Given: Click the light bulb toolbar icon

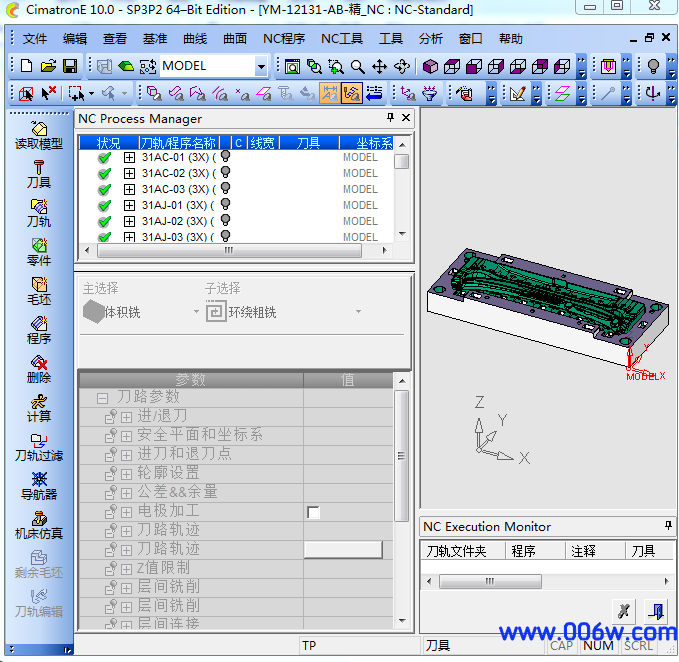Looking at the screenshot, I should click(653, 66).
